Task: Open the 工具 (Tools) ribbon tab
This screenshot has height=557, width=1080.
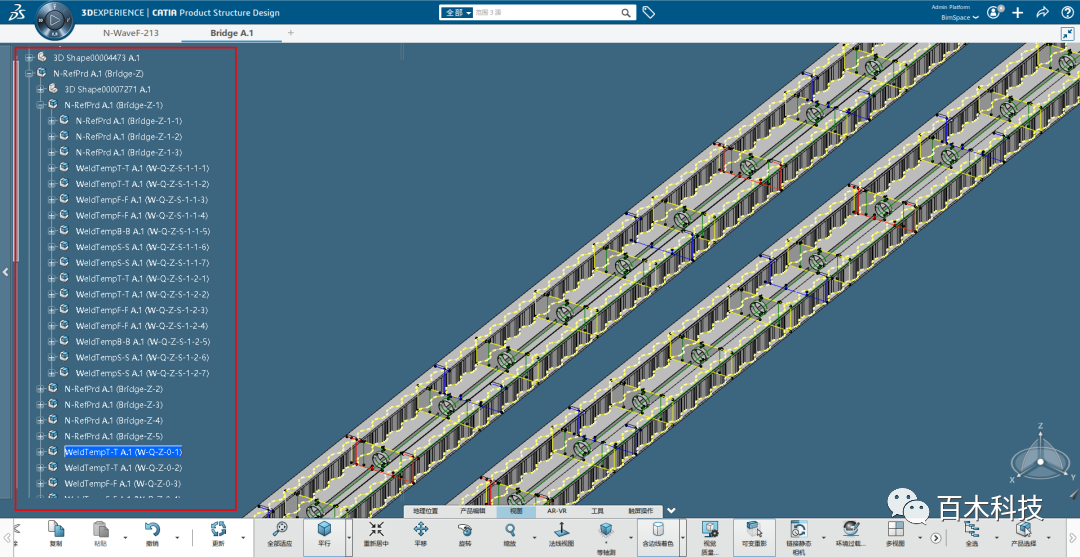Action: (597, 511)
